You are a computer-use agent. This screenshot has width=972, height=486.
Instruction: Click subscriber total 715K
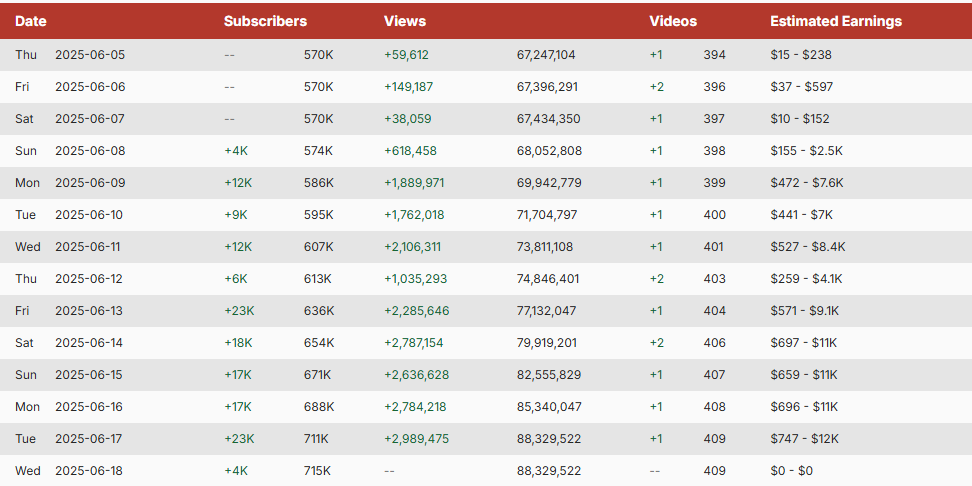[317, 471]
